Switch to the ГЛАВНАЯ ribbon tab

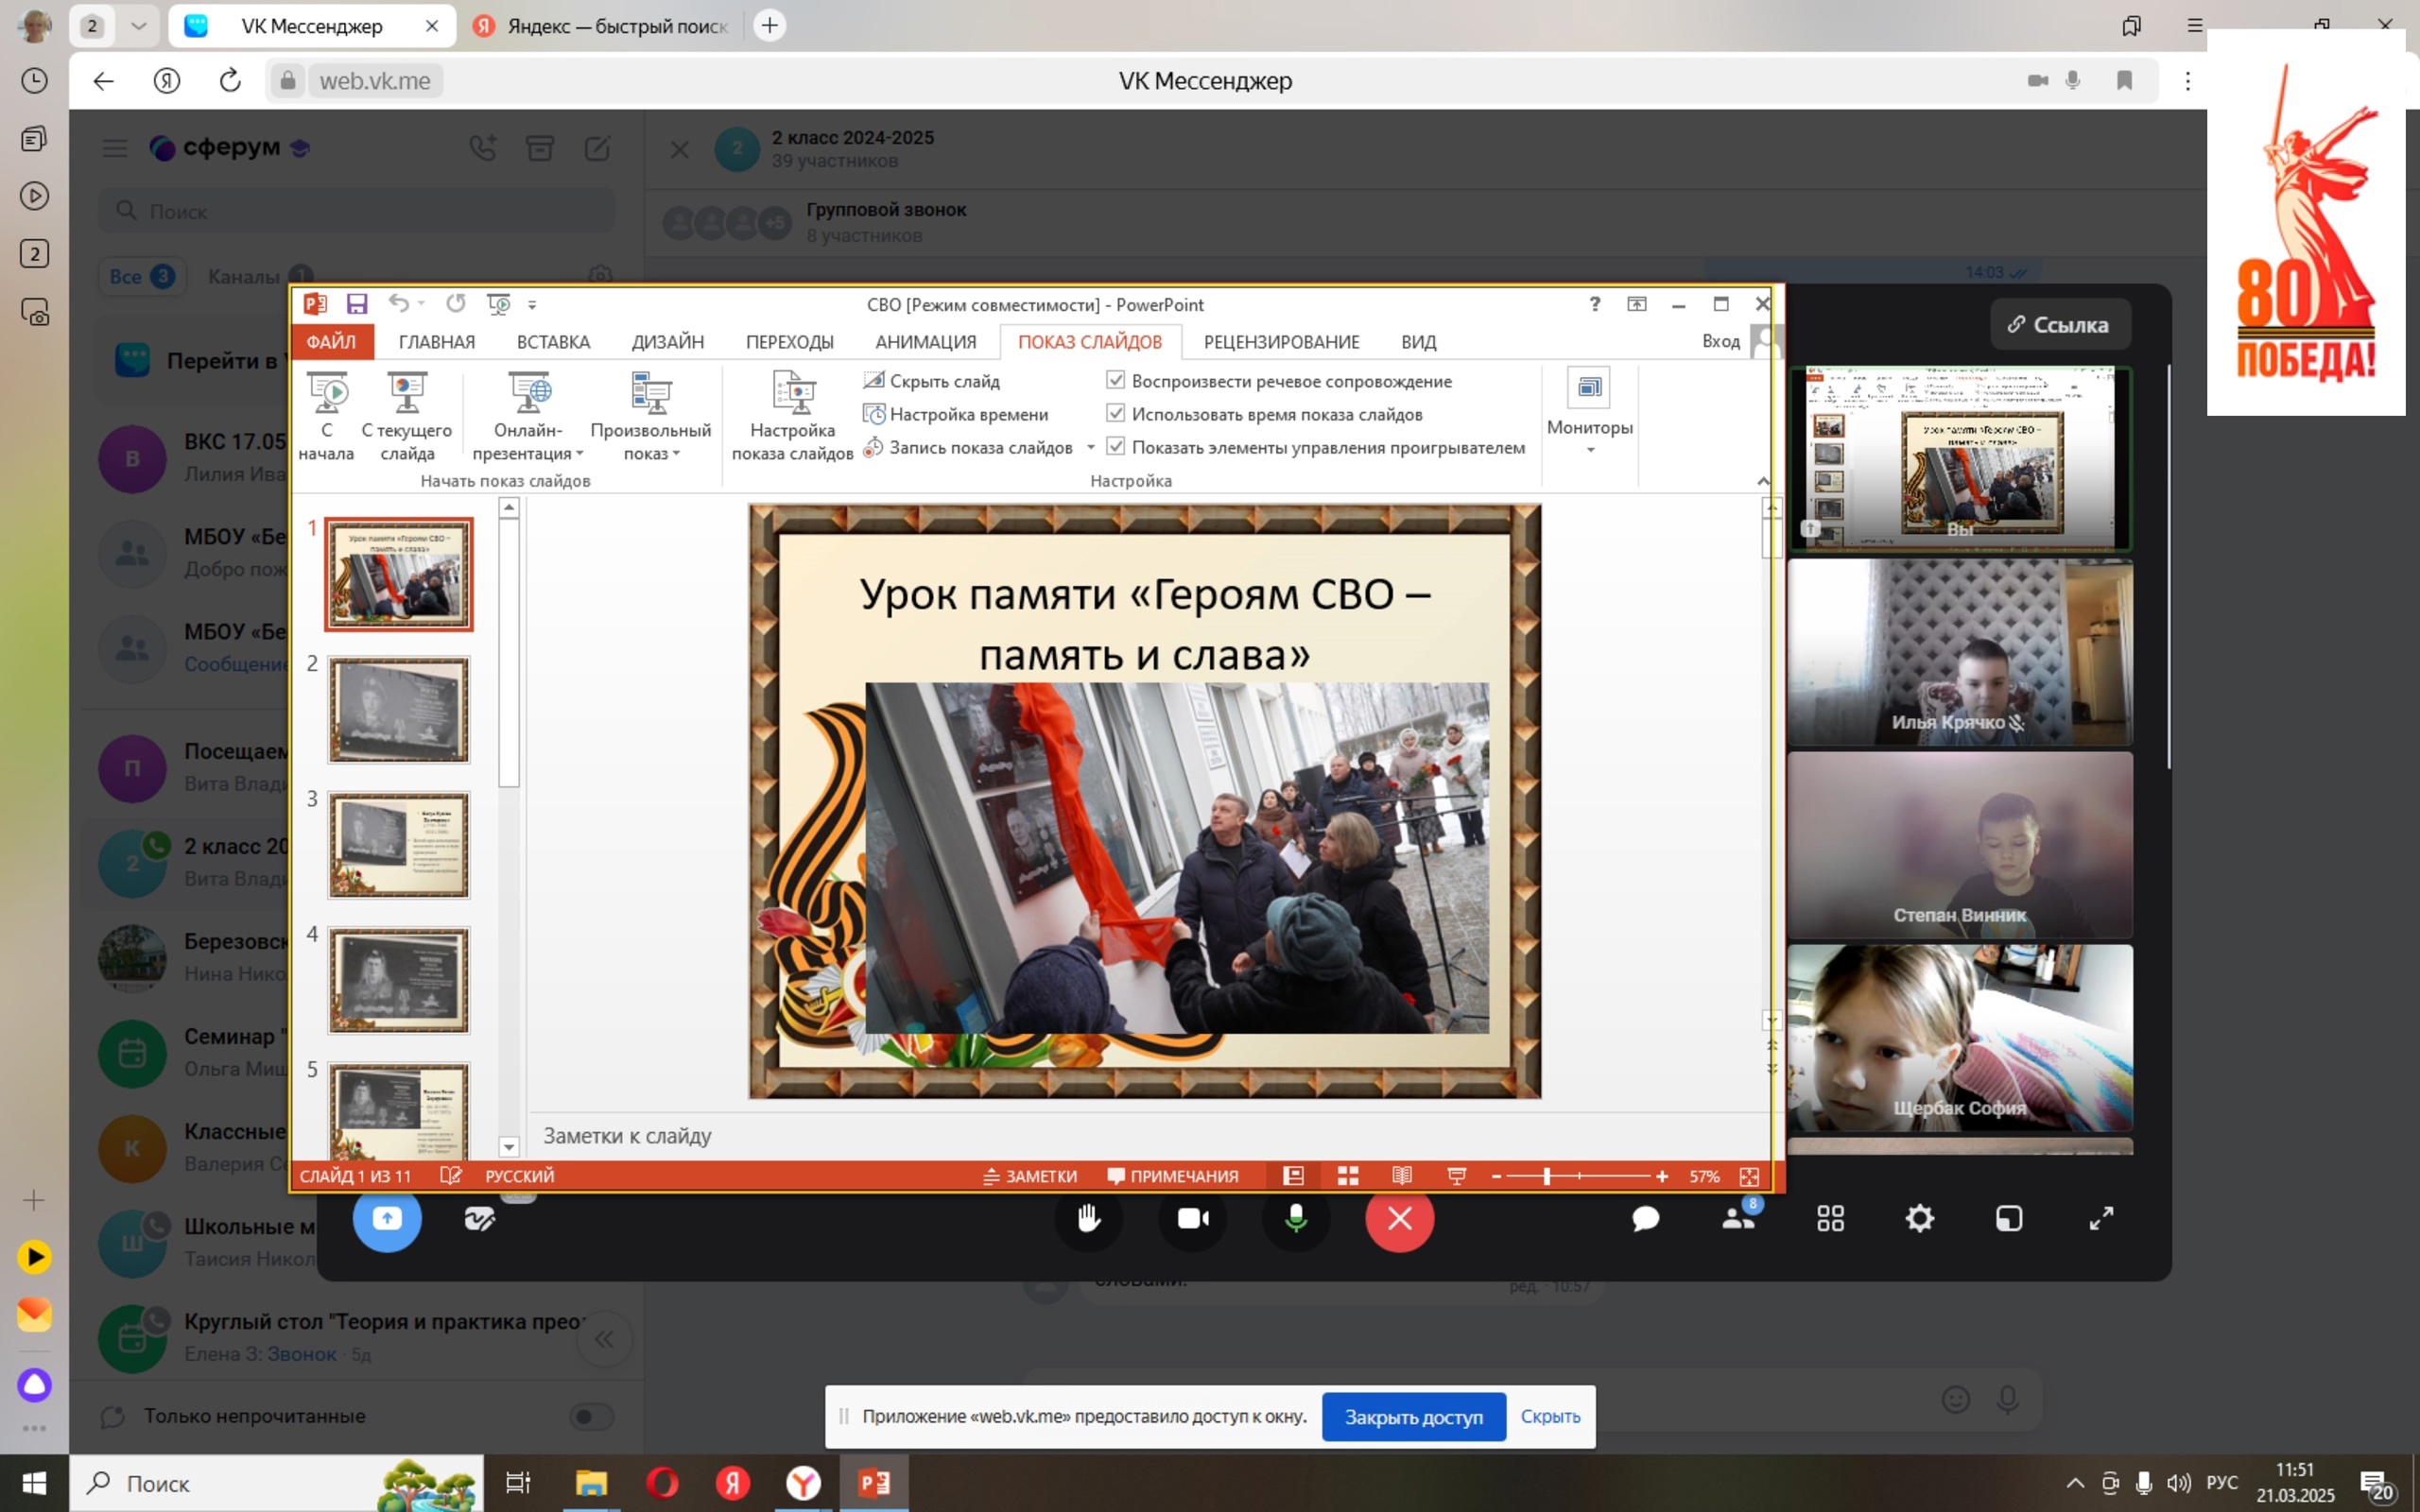[437, 342]
